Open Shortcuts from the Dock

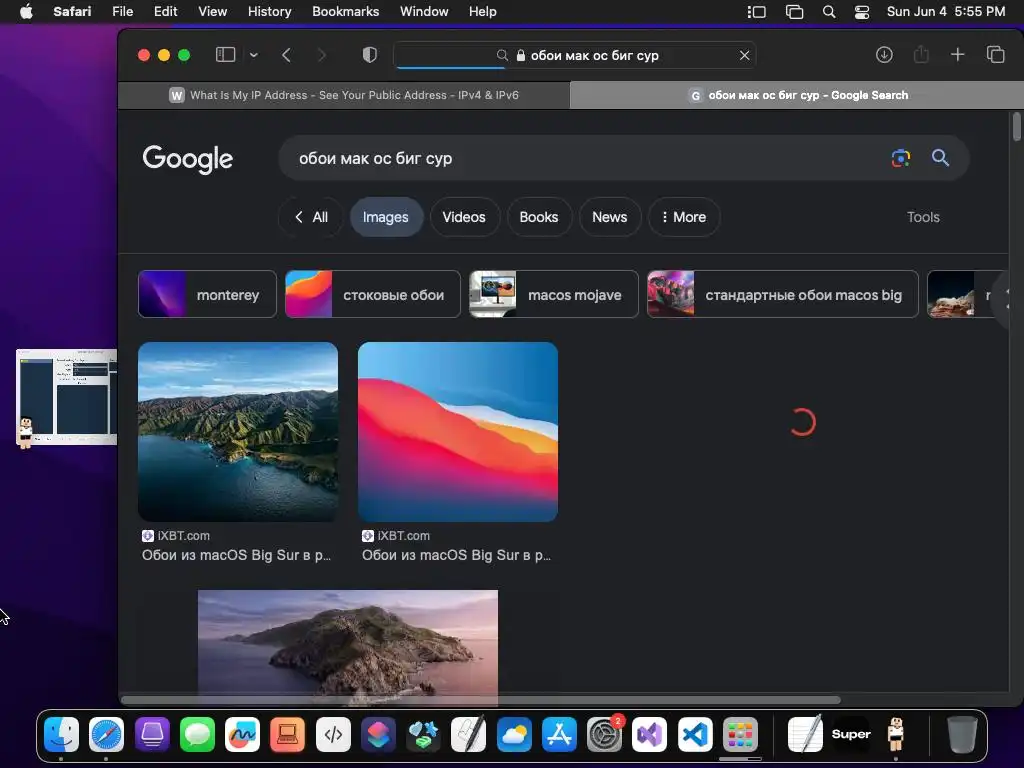(378, 735)
